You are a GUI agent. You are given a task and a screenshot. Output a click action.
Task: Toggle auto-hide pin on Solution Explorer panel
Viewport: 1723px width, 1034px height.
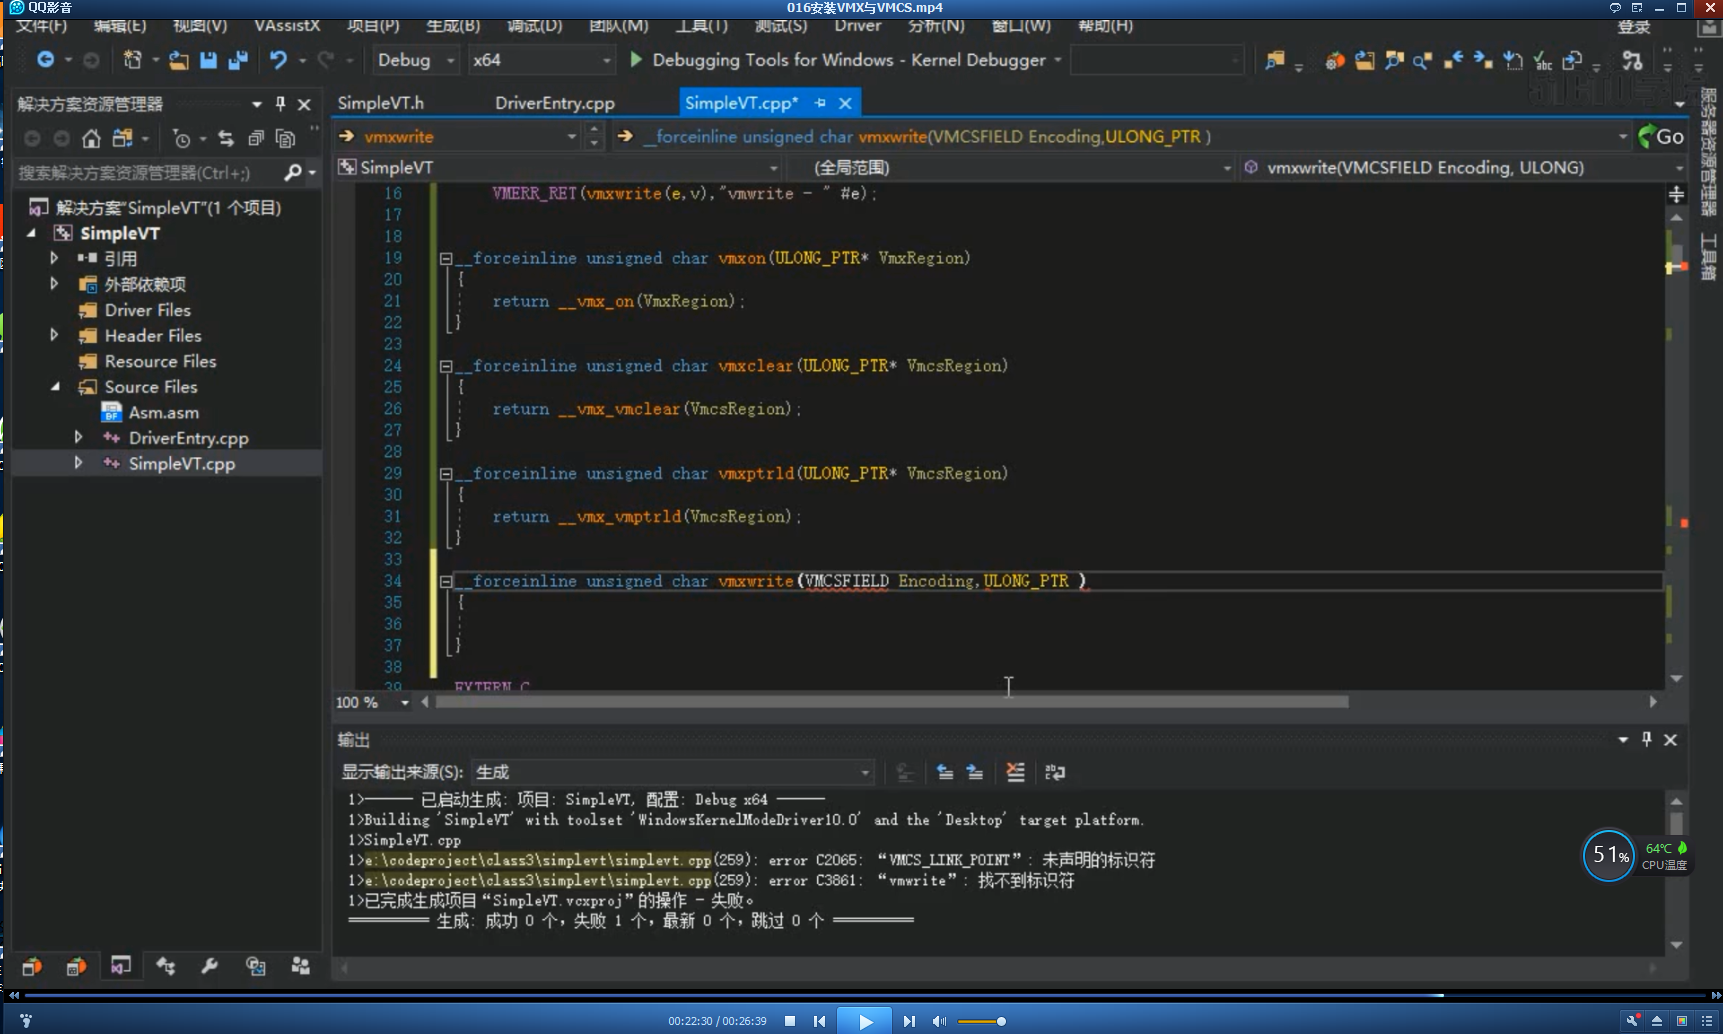click(281, 104)
